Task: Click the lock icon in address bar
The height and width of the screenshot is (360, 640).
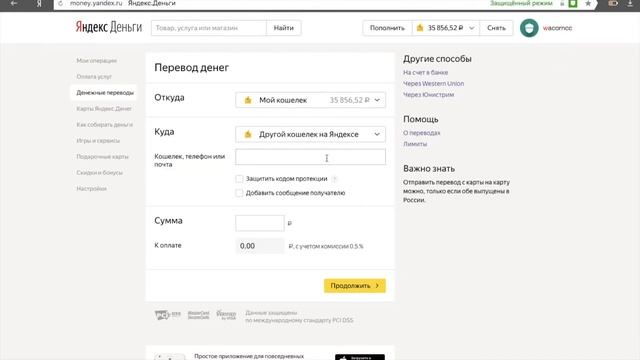Action: [x=562, y=3]
